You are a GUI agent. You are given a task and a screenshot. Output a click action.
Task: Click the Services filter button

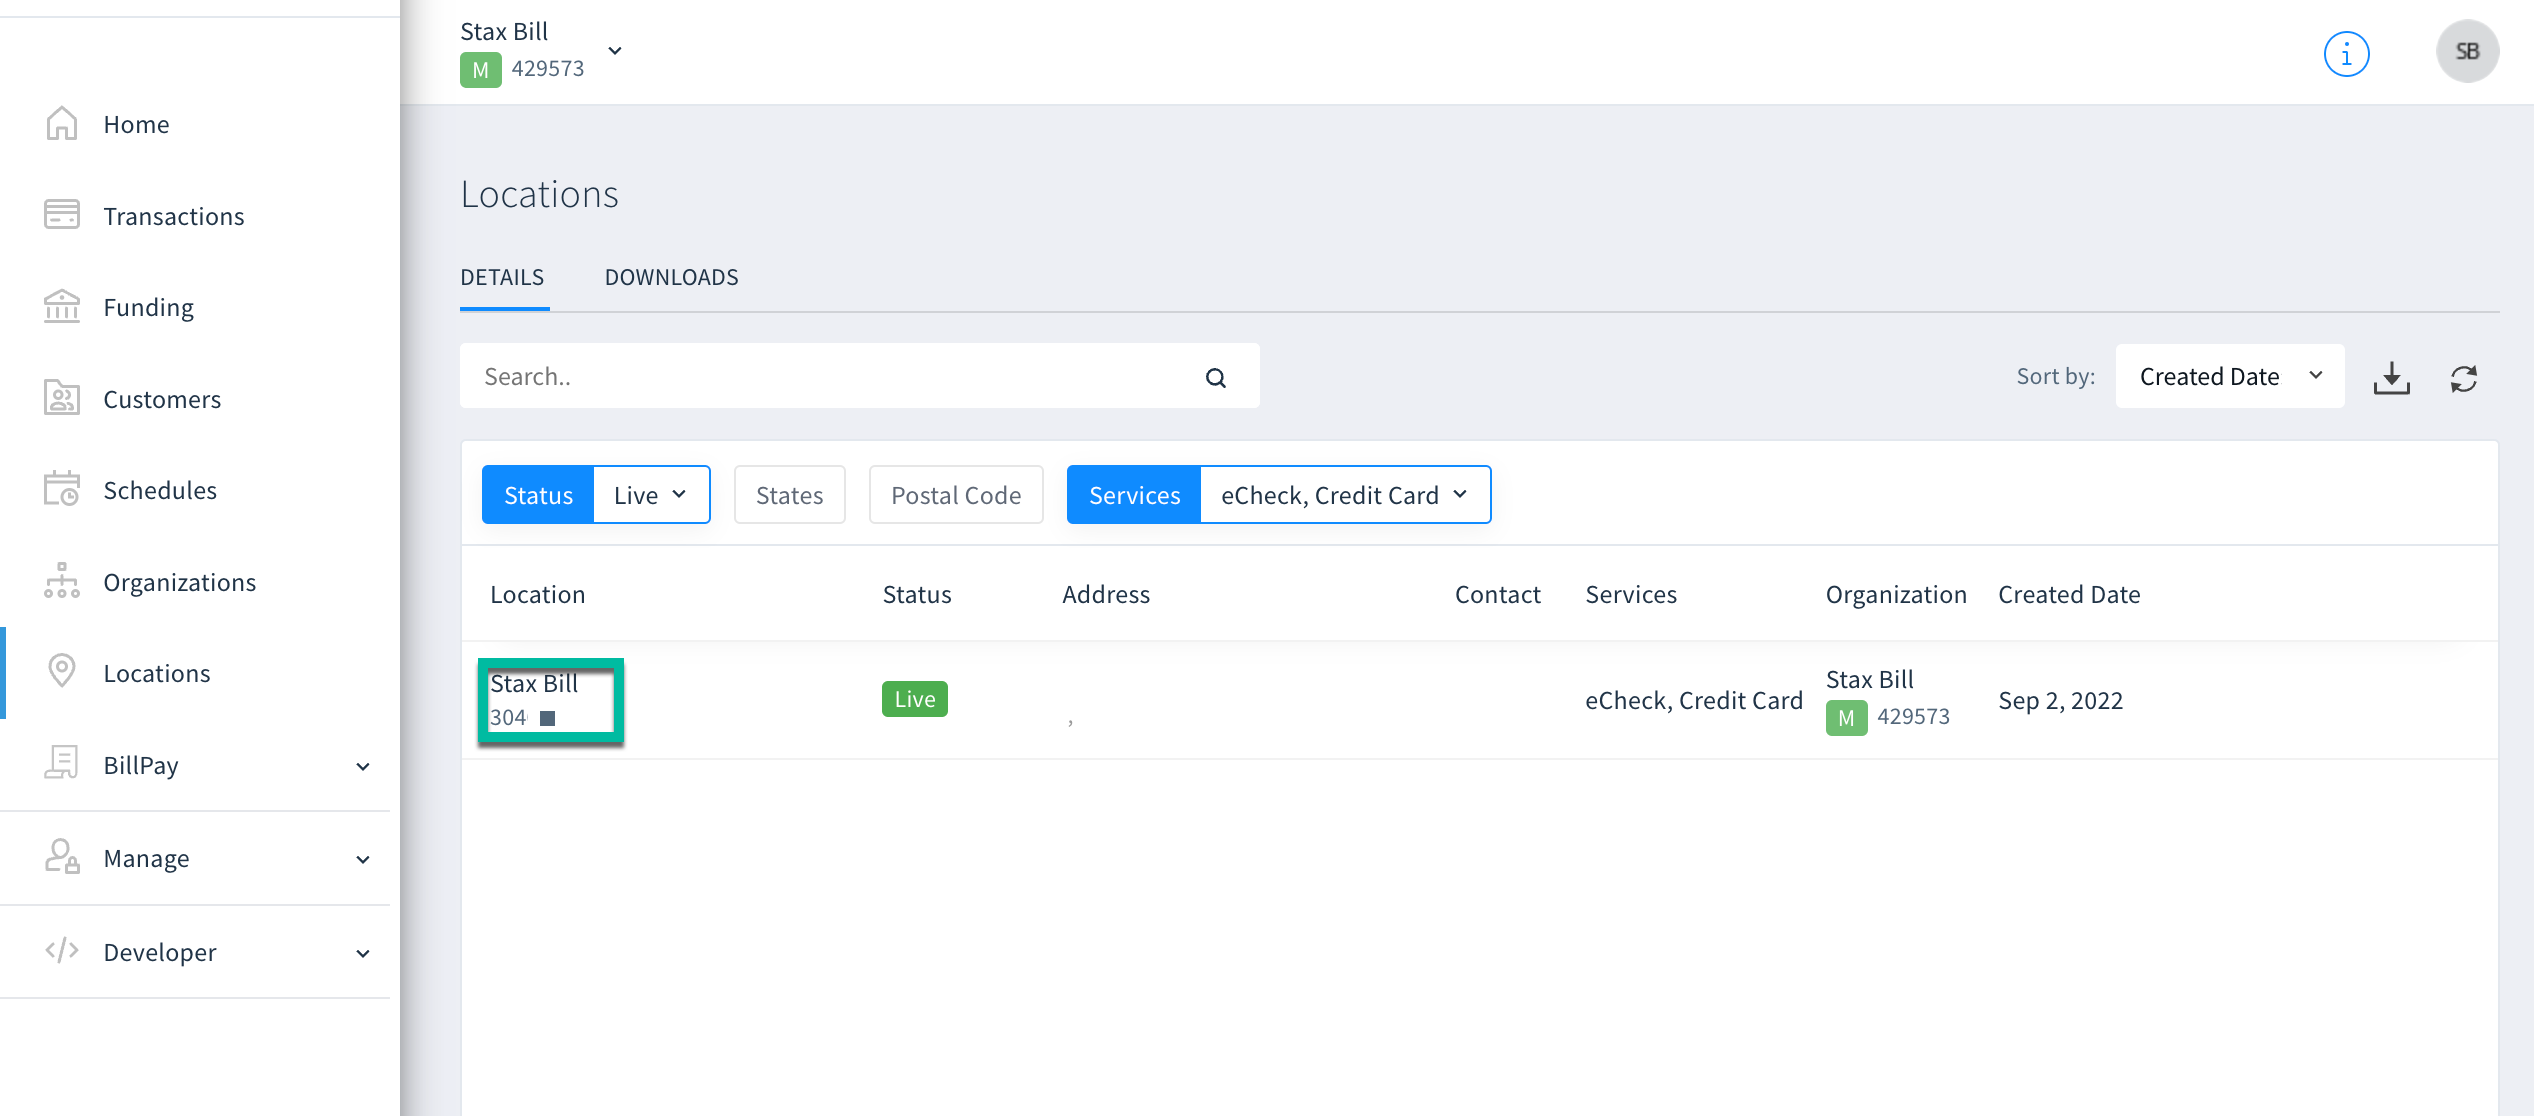coord(1134,495)
